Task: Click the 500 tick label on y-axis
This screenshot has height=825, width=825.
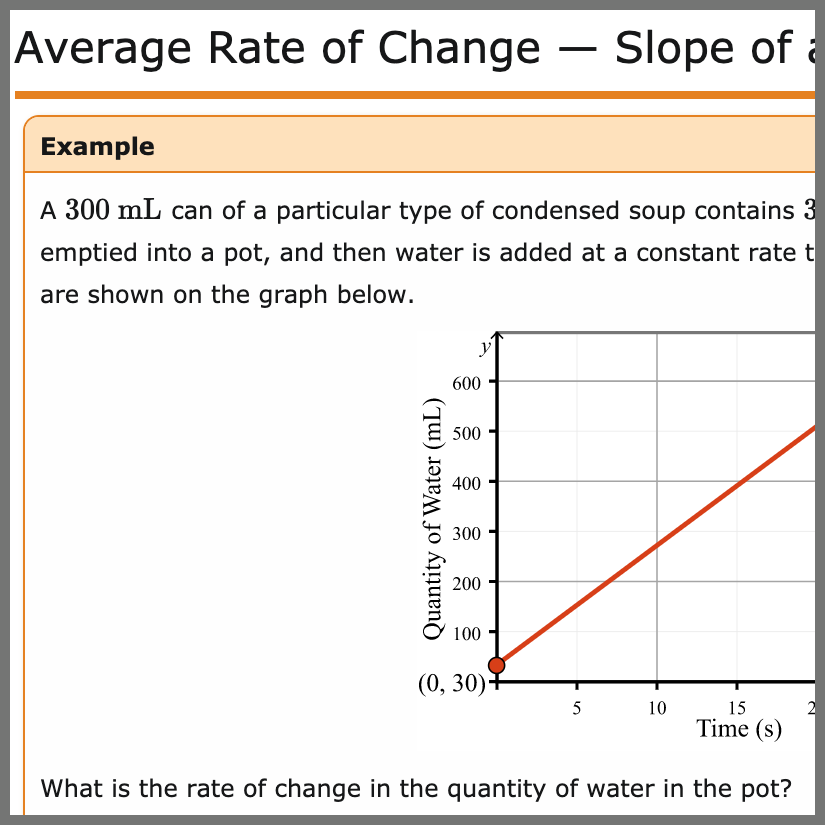Action: click(466, 432)
